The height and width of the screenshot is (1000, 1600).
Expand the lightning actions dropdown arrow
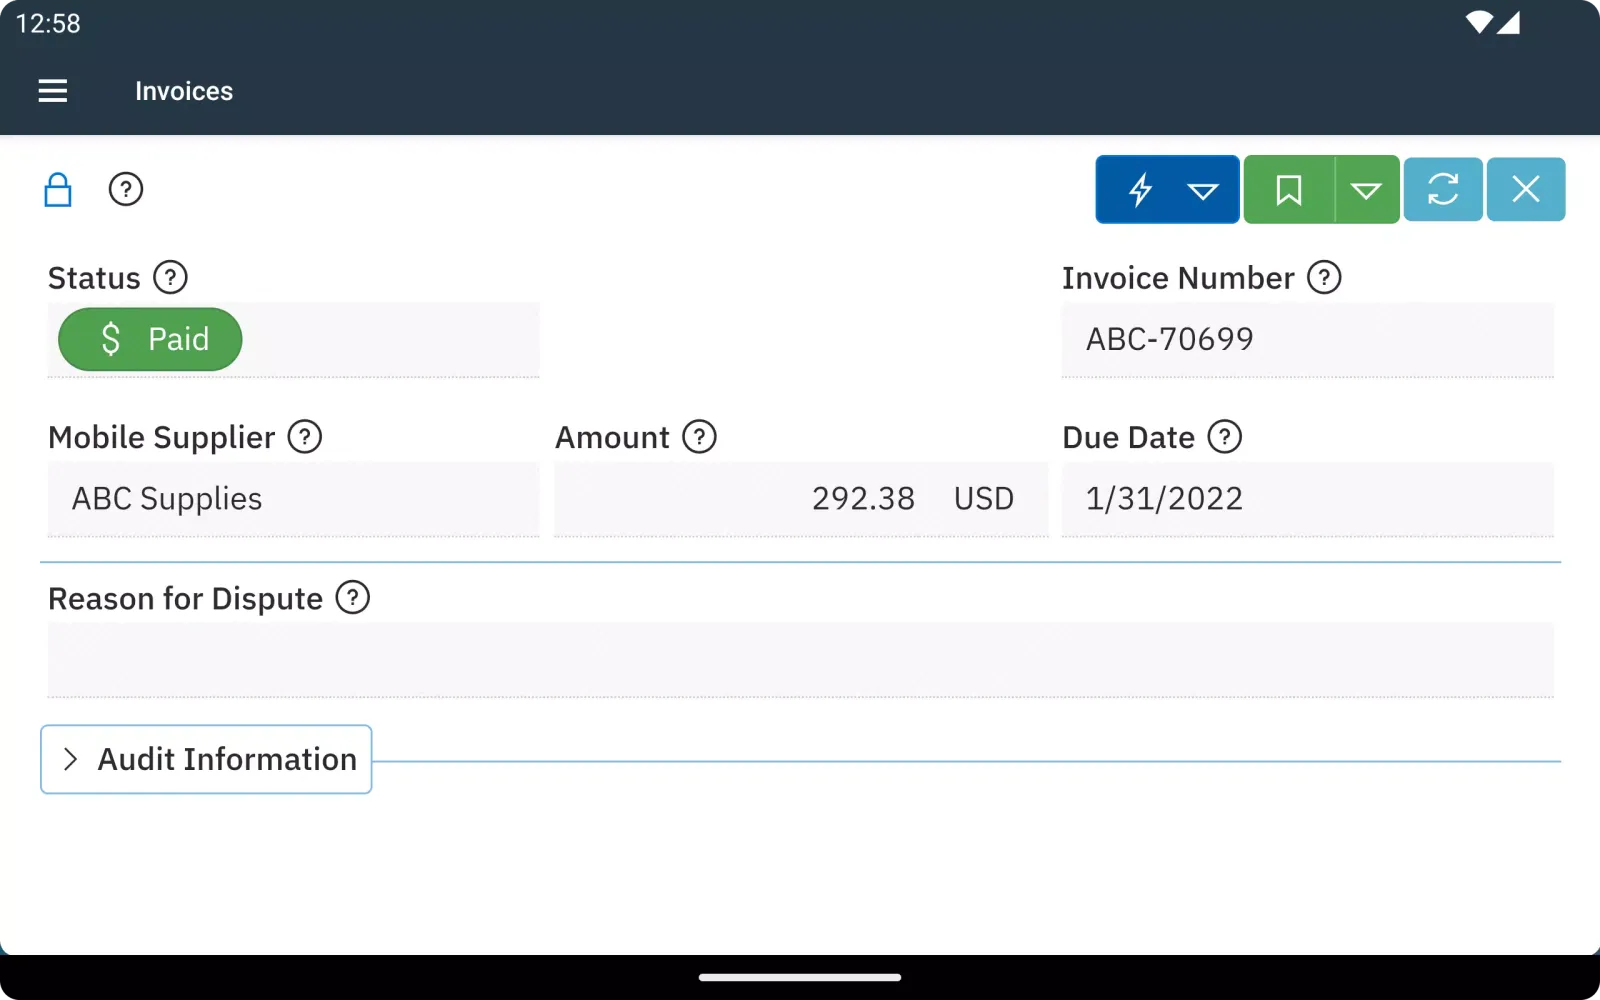1203,190
